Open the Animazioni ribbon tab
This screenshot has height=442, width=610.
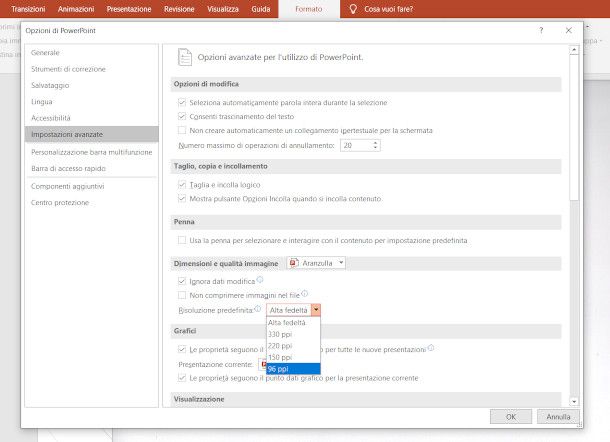click(76, 9)
